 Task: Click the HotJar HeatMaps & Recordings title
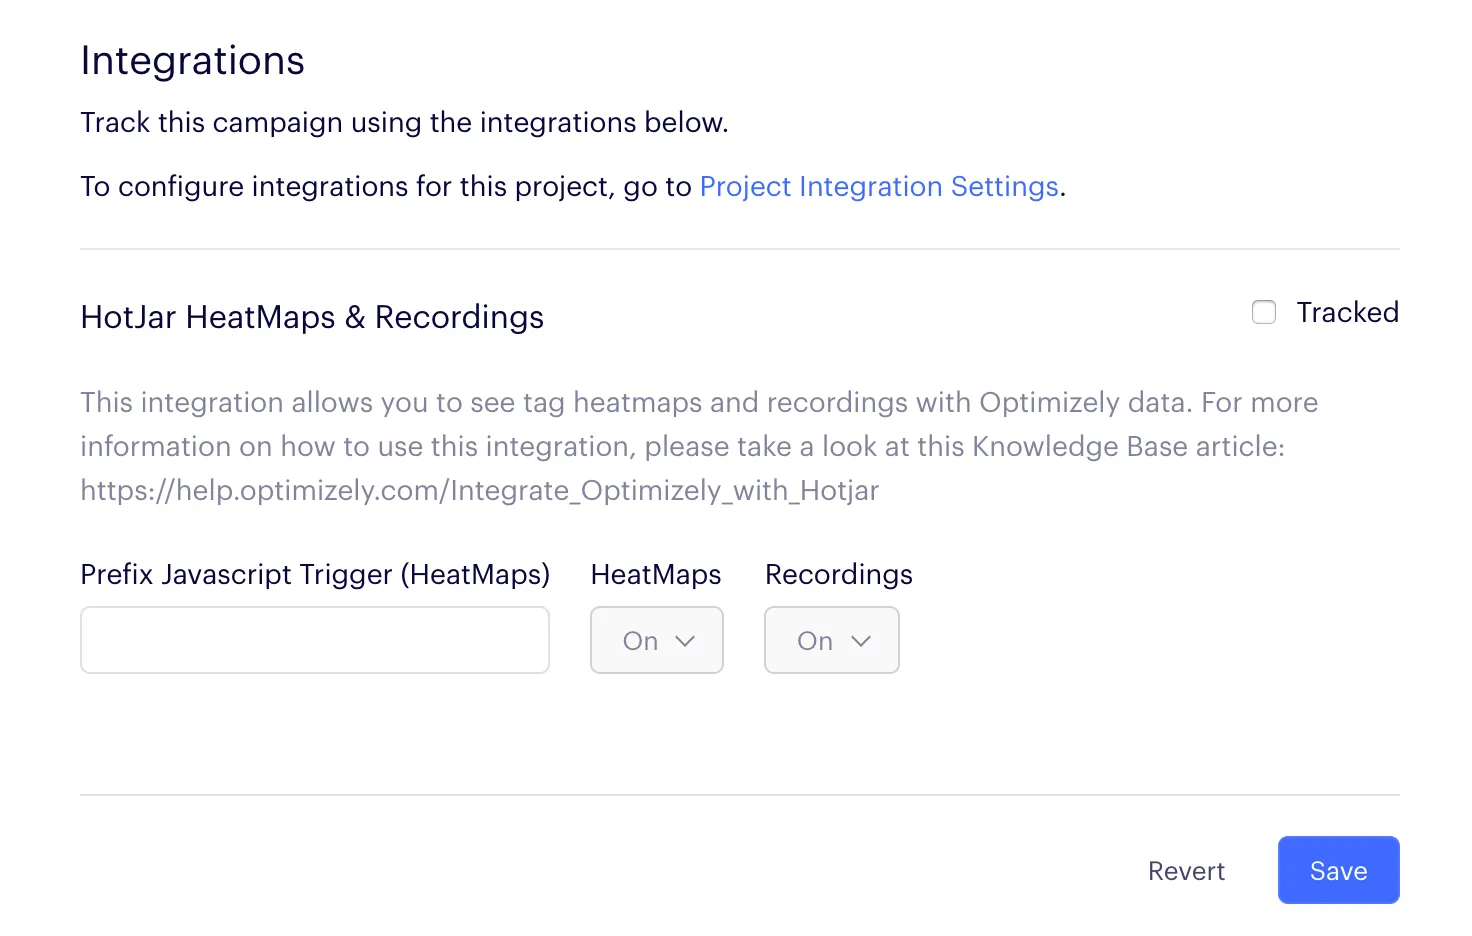tap(312, 317)
